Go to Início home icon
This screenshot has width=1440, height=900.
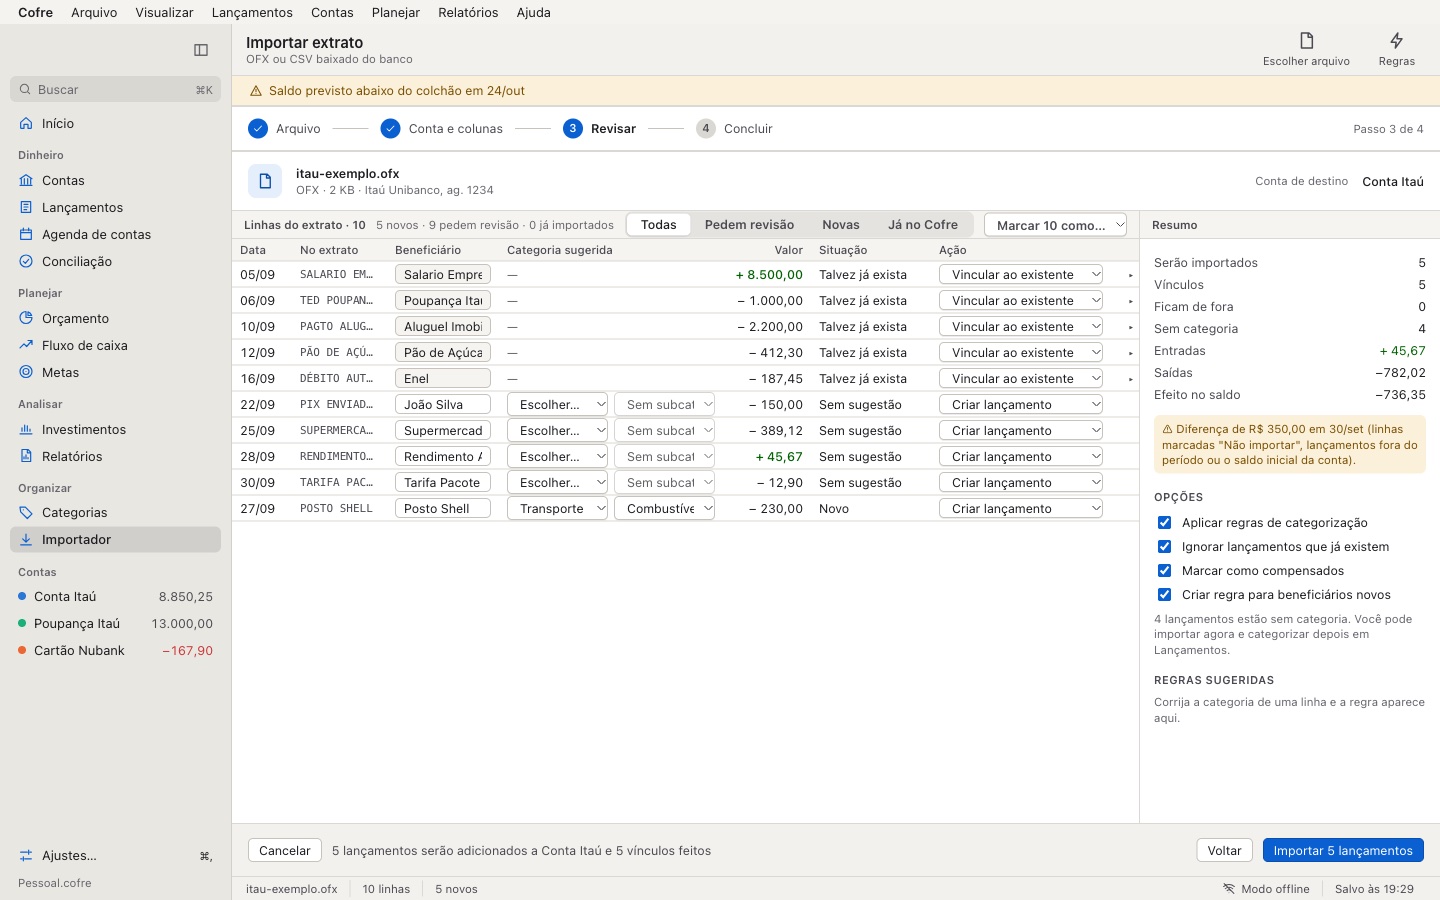[26, 124]
